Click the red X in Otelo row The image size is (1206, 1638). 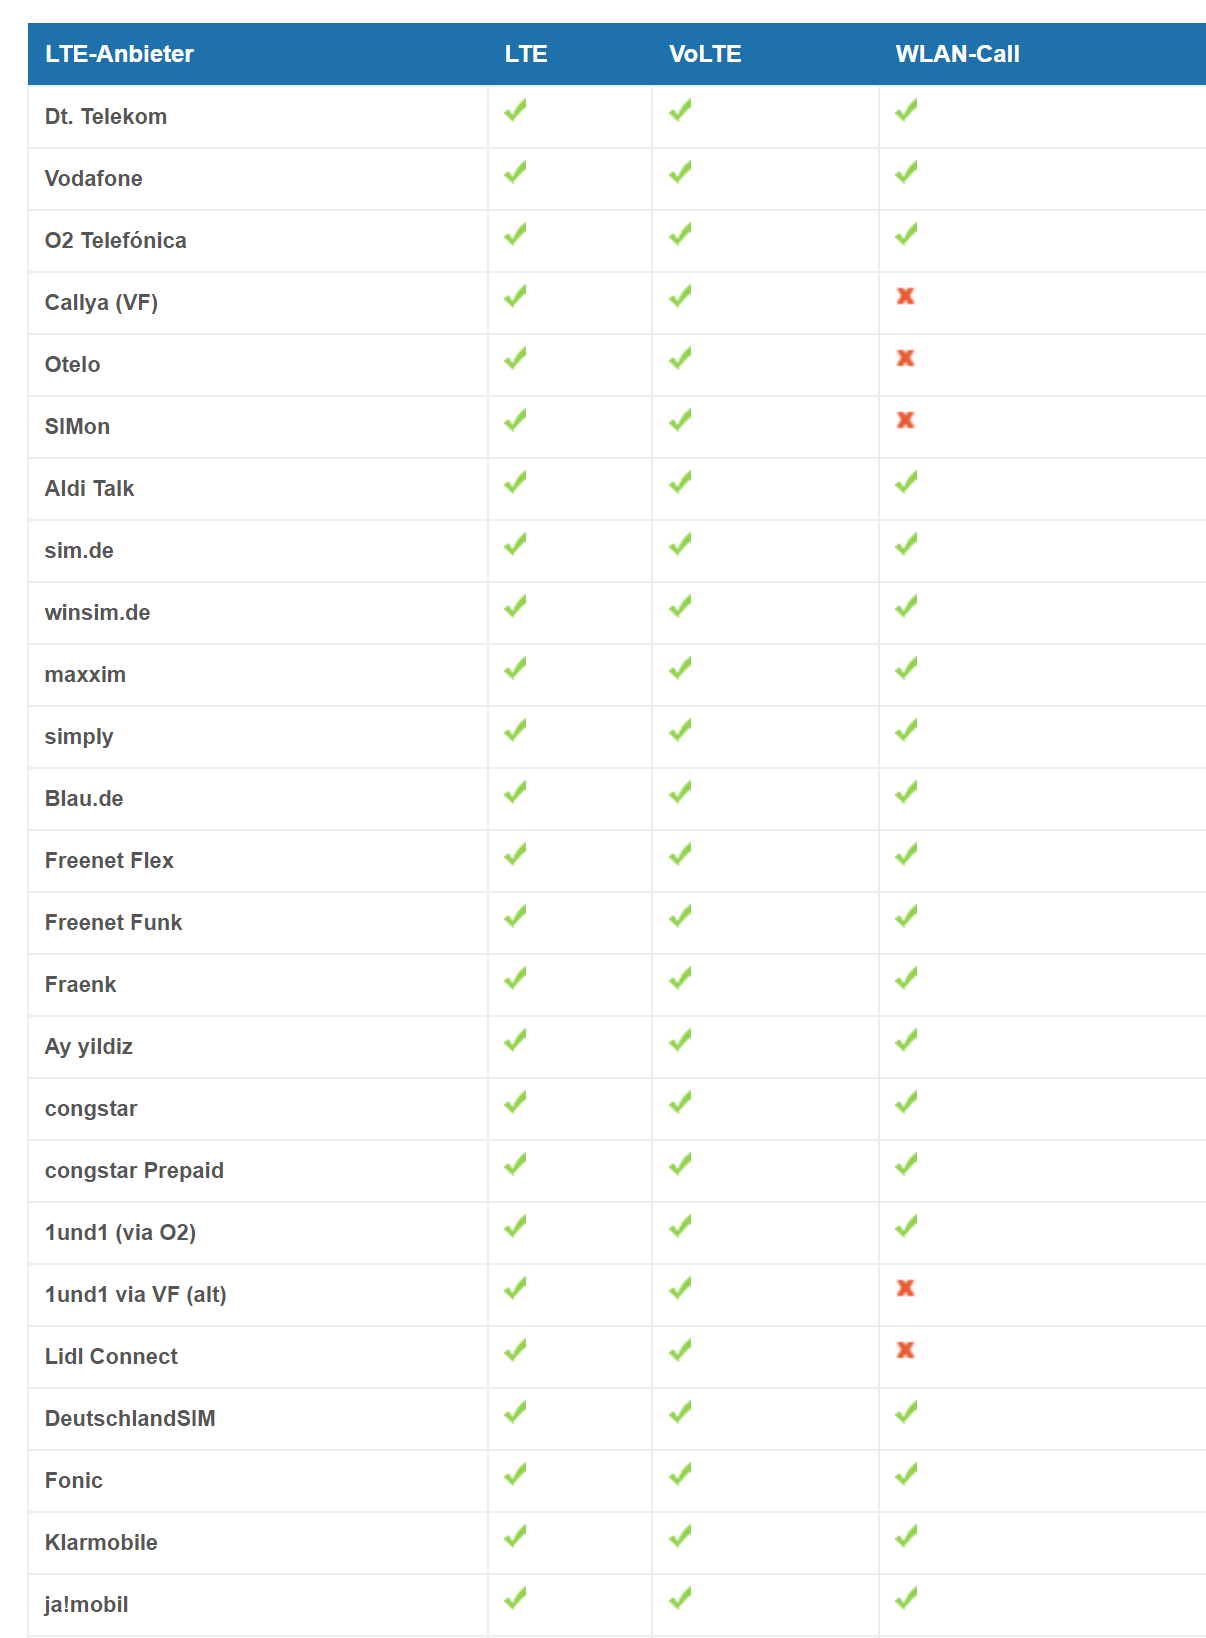tap(905, 358)
